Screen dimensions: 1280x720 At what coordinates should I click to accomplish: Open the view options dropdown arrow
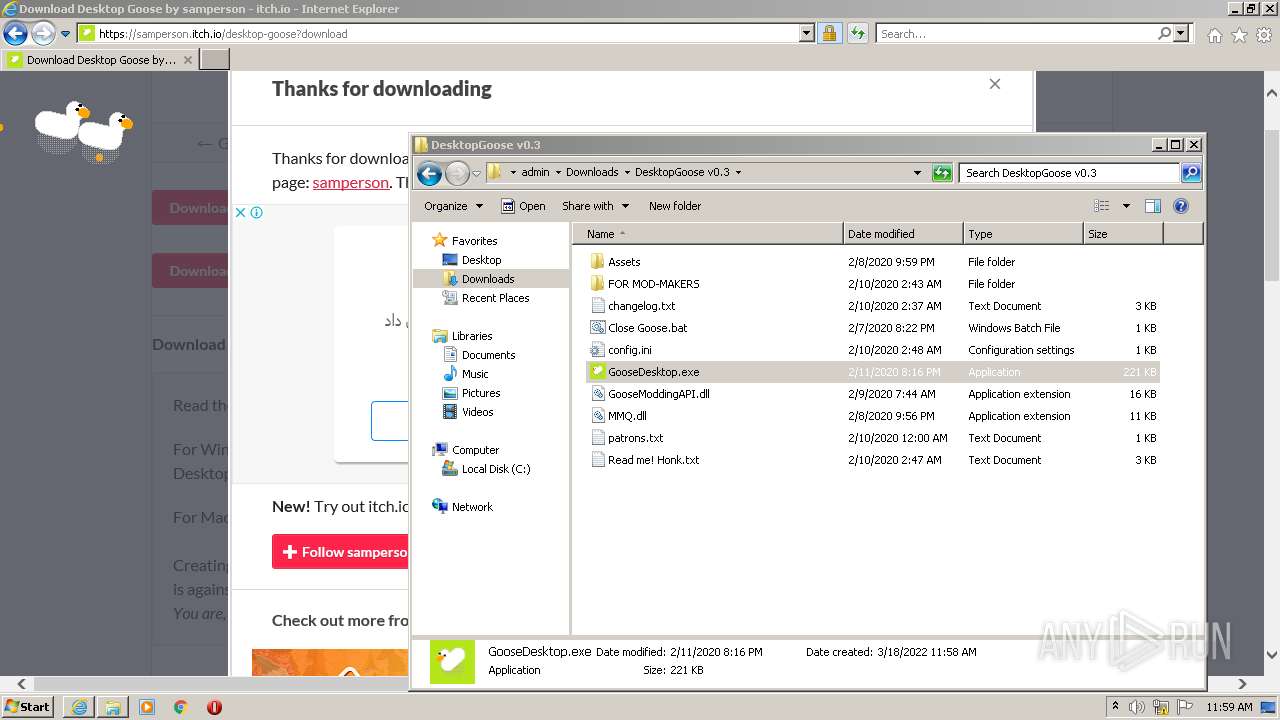point(1126,206)
